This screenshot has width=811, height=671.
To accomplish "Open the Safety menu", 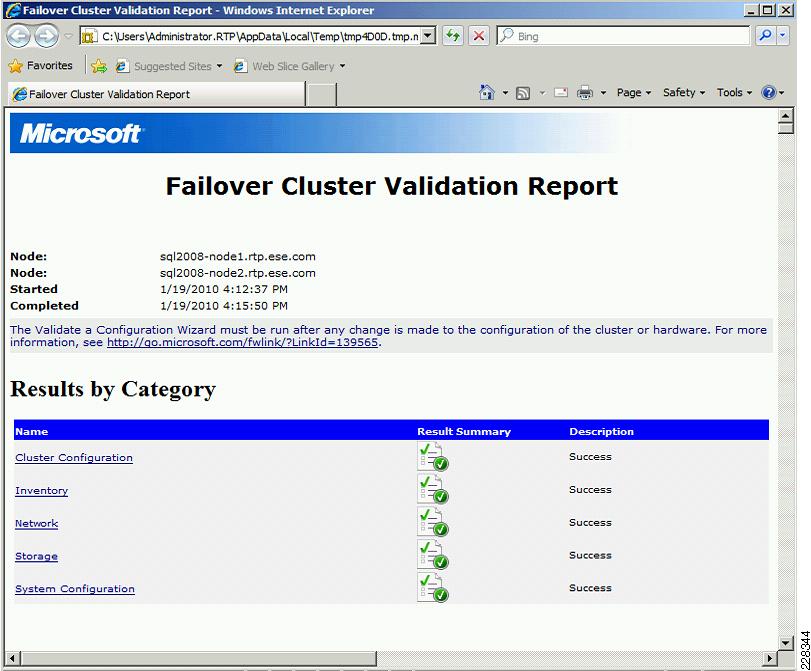I will [x=684, y=93].
